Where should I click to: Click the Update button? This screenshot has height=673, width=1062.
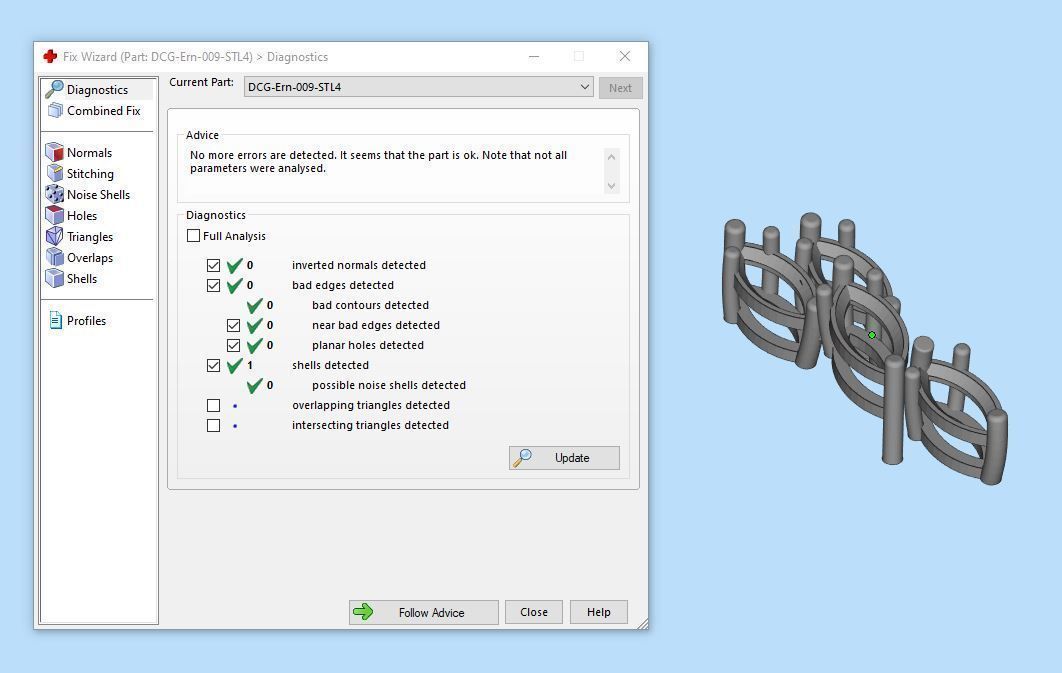pos(564,458)
